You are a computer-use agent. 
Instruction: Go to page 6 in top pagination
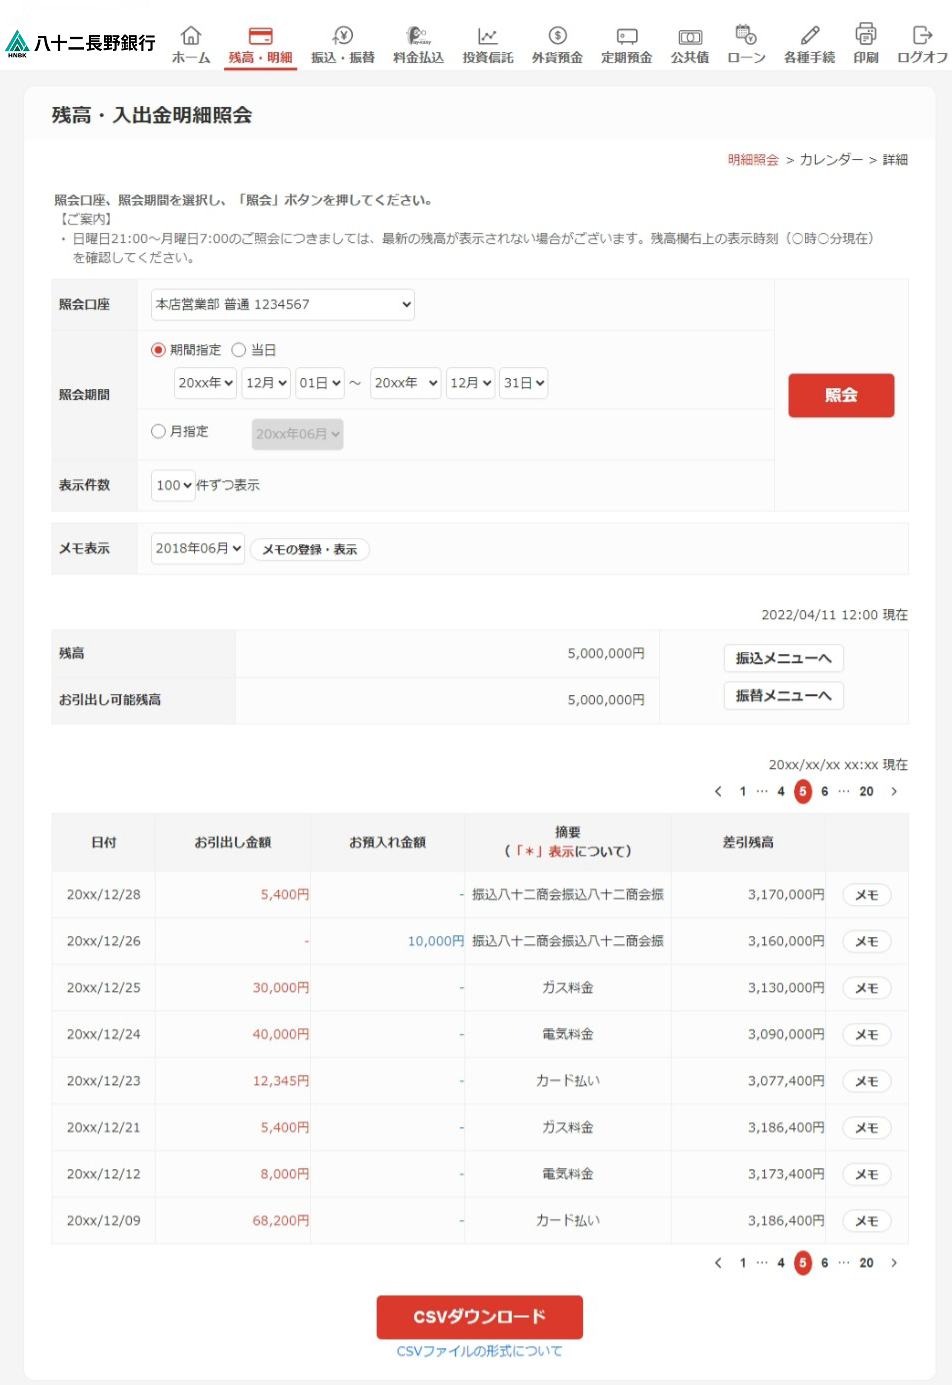pyautogui.click(x=824, y=791)
